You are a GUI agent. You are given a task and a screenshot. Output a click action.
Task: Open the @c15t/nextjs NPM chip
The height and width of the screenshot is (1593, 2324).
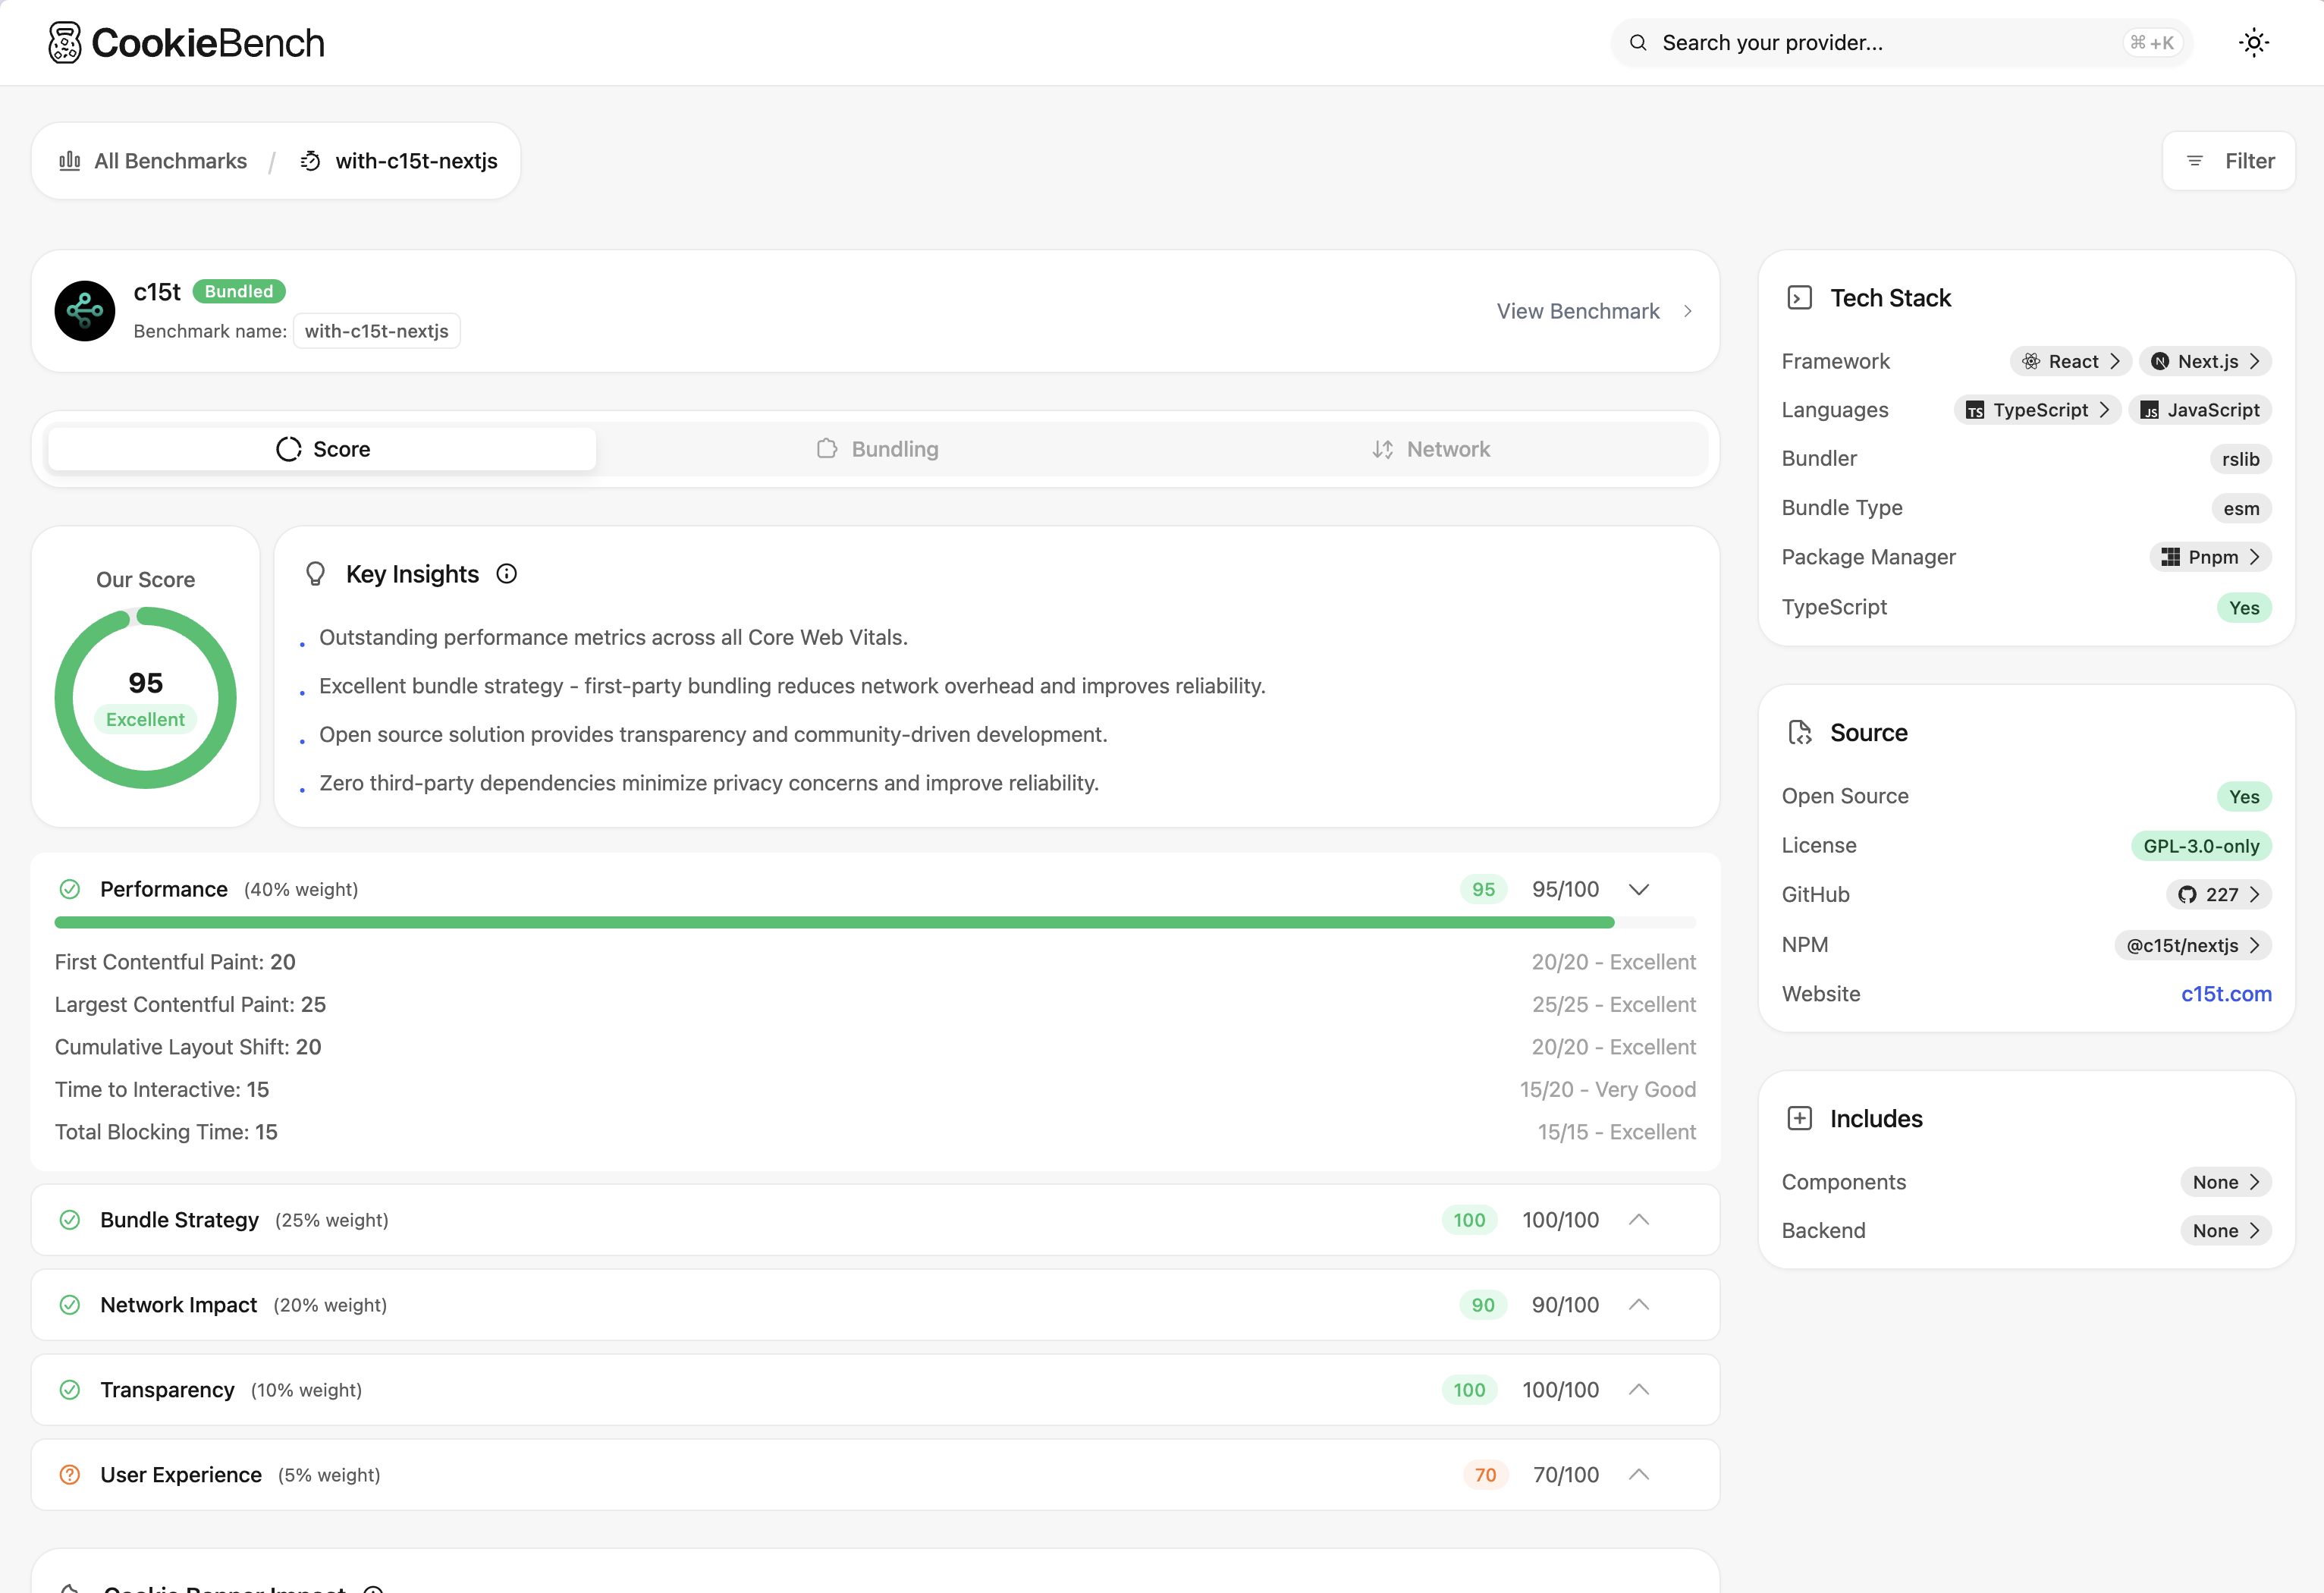pyautogui.click(x=2192, y=945)
